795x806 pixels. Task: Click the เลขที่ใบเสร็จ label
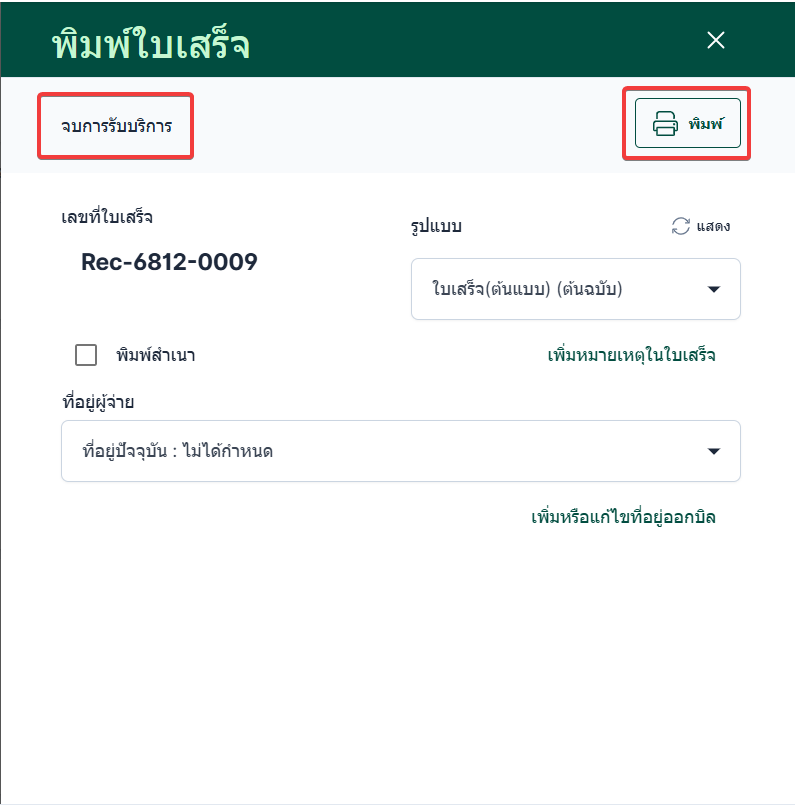tap(107, 216)
